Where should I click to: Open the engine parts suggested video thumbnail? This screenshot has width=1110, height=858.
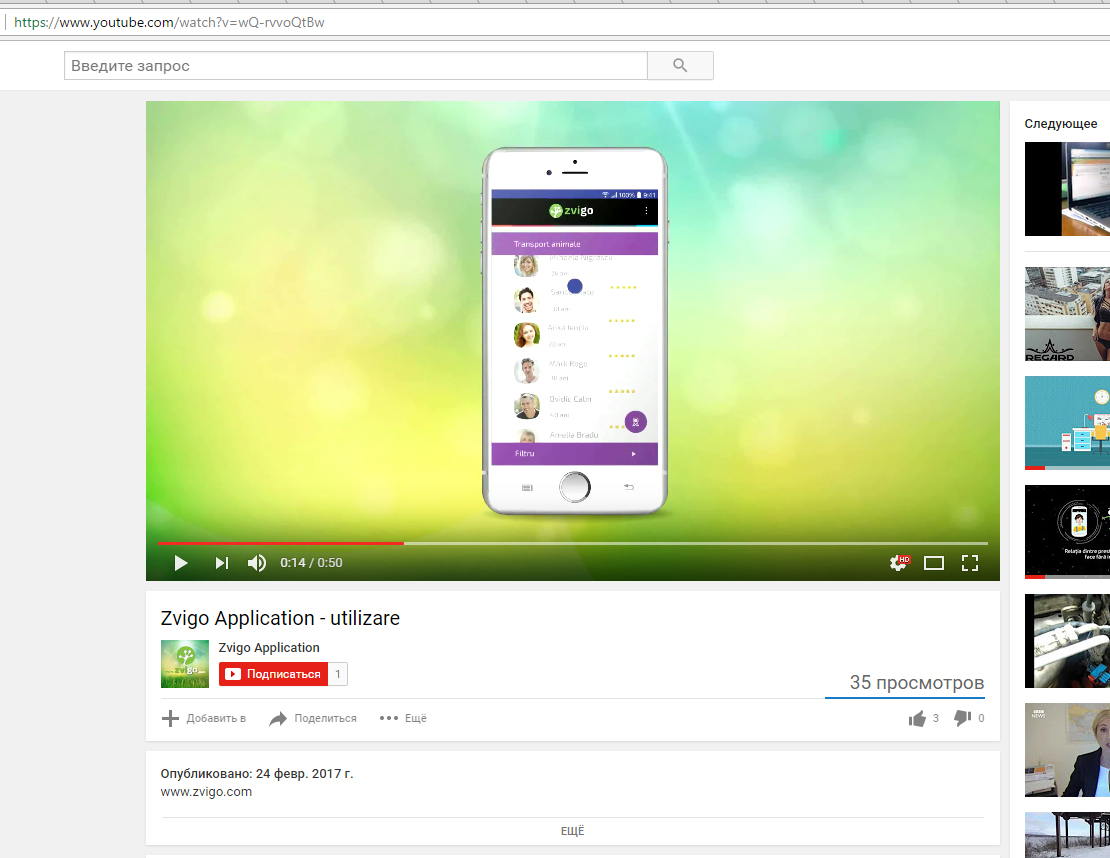1068,641
